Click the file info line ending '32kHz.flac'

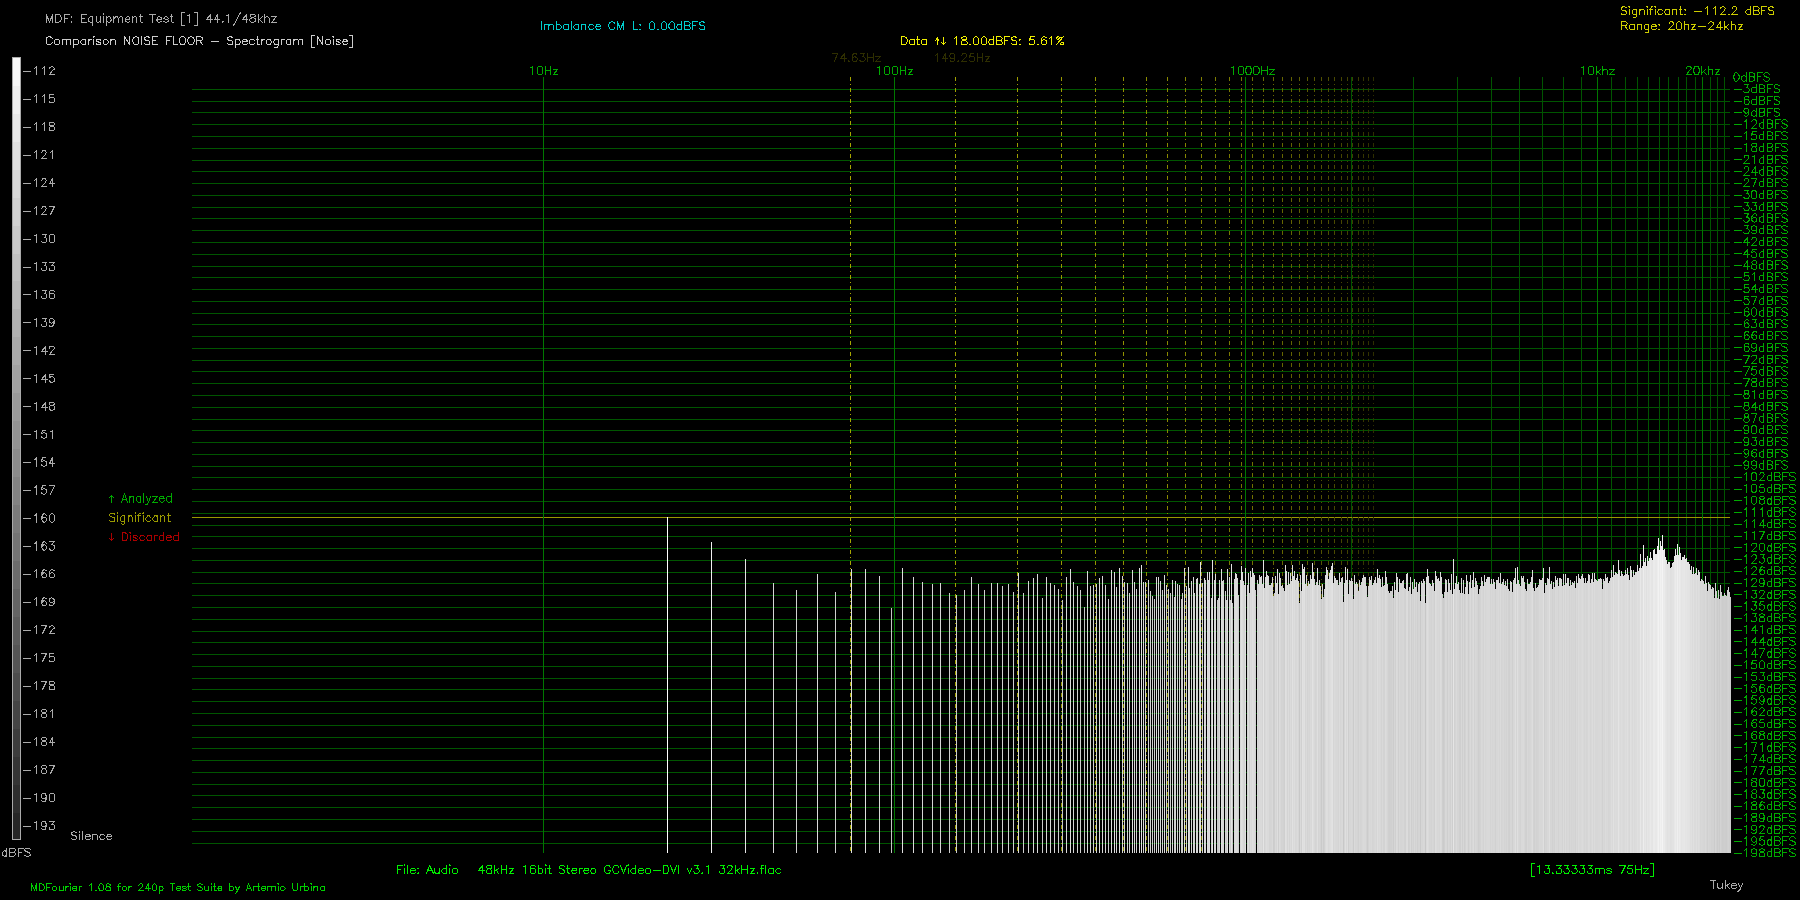(589, 870)
